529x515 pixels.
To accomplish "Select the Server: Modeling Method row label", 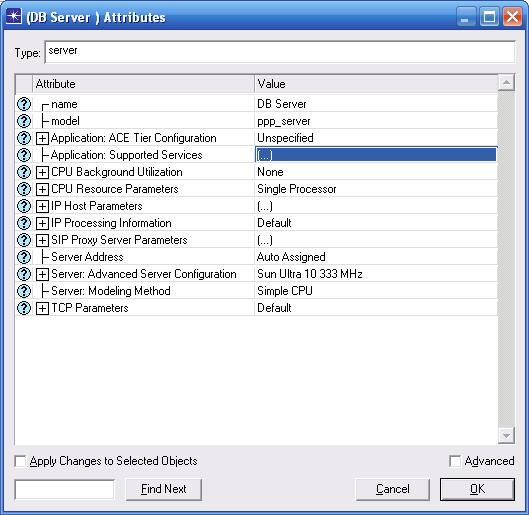I will coord(111,291).
